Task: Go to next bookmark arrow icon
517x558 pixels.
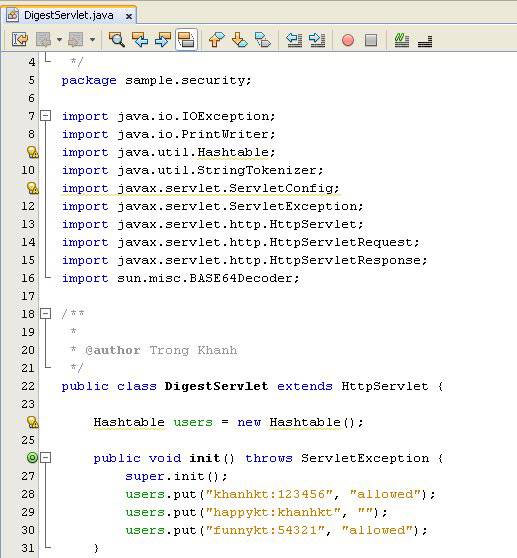Action: [240, 40]
